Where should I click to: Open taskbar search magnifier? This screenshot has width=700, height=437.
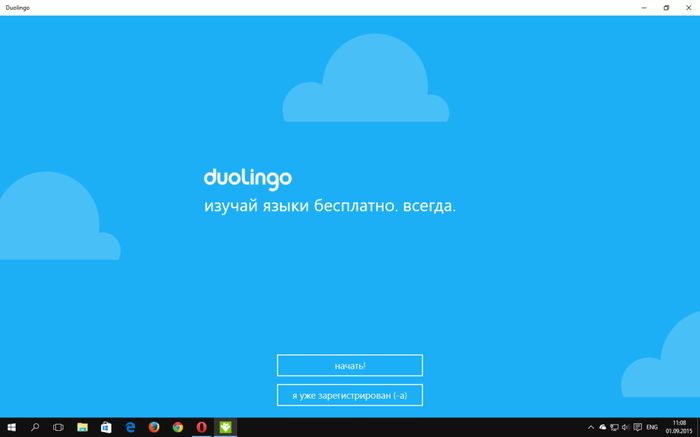(x=35, y=427)
